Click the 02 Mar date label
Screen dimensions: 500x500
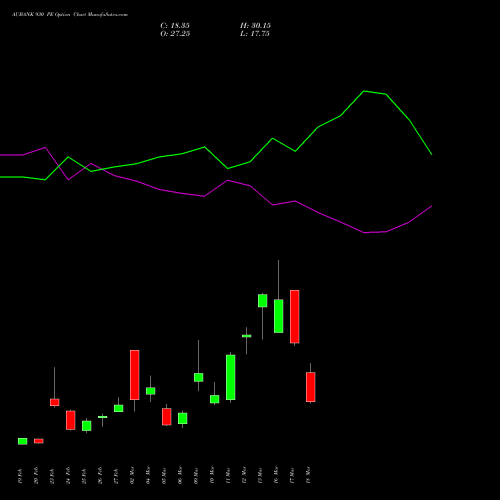132,475
